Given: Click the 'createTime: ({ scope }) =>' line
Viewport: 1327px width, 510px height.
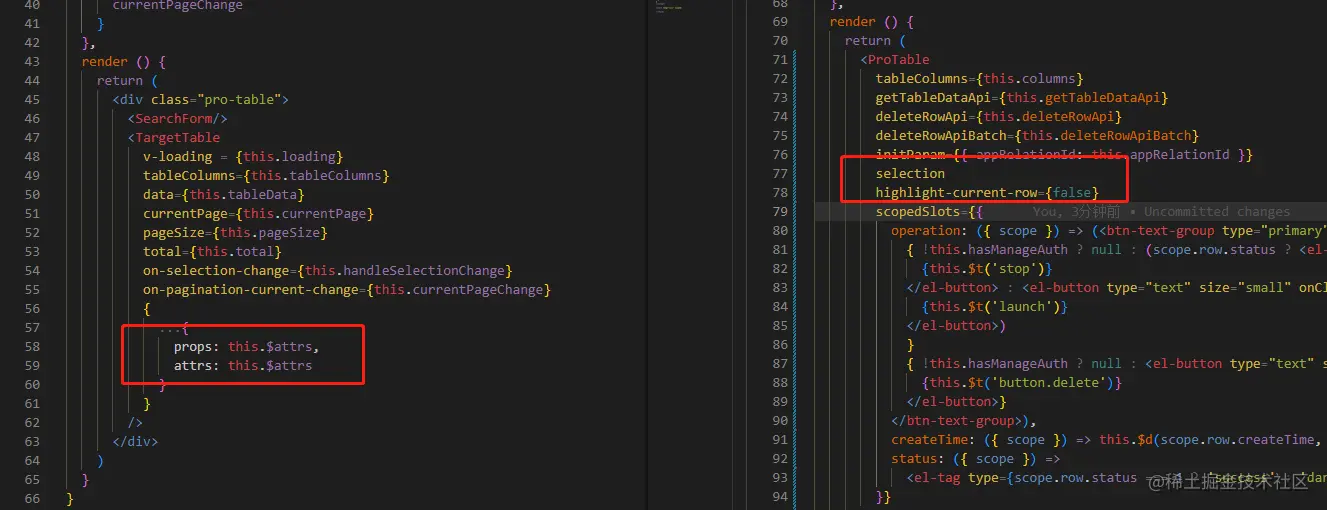Looking at the screenshot, I should point(1108,440).
